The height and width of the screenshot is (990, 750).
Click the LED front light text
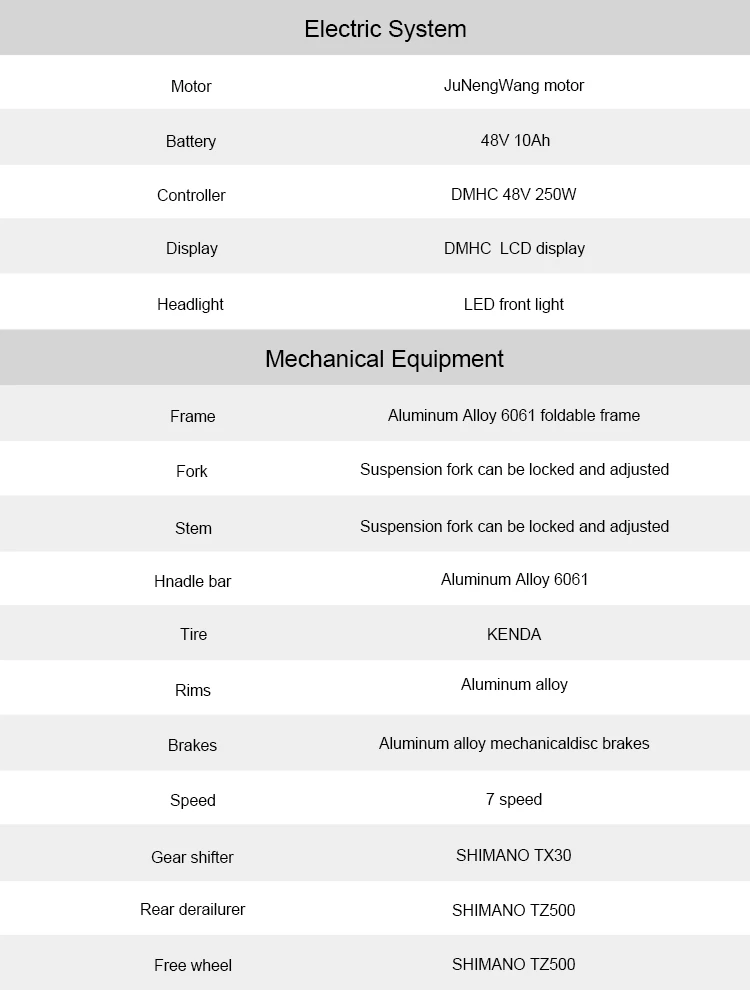pos(513,304)
